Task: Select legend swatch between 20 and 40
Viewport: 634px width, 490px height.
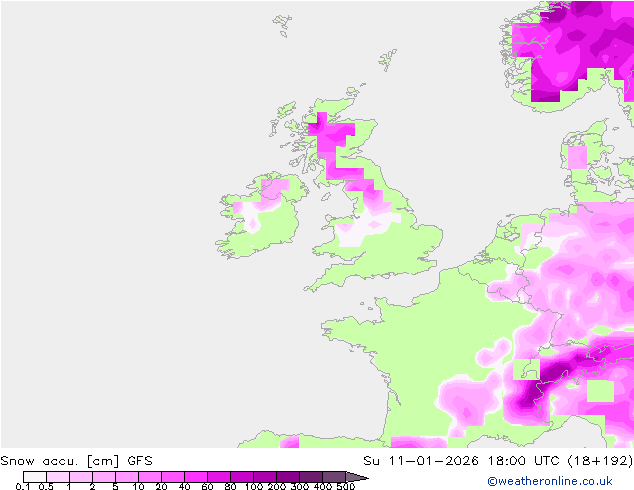Action: [x=173, y=477]
